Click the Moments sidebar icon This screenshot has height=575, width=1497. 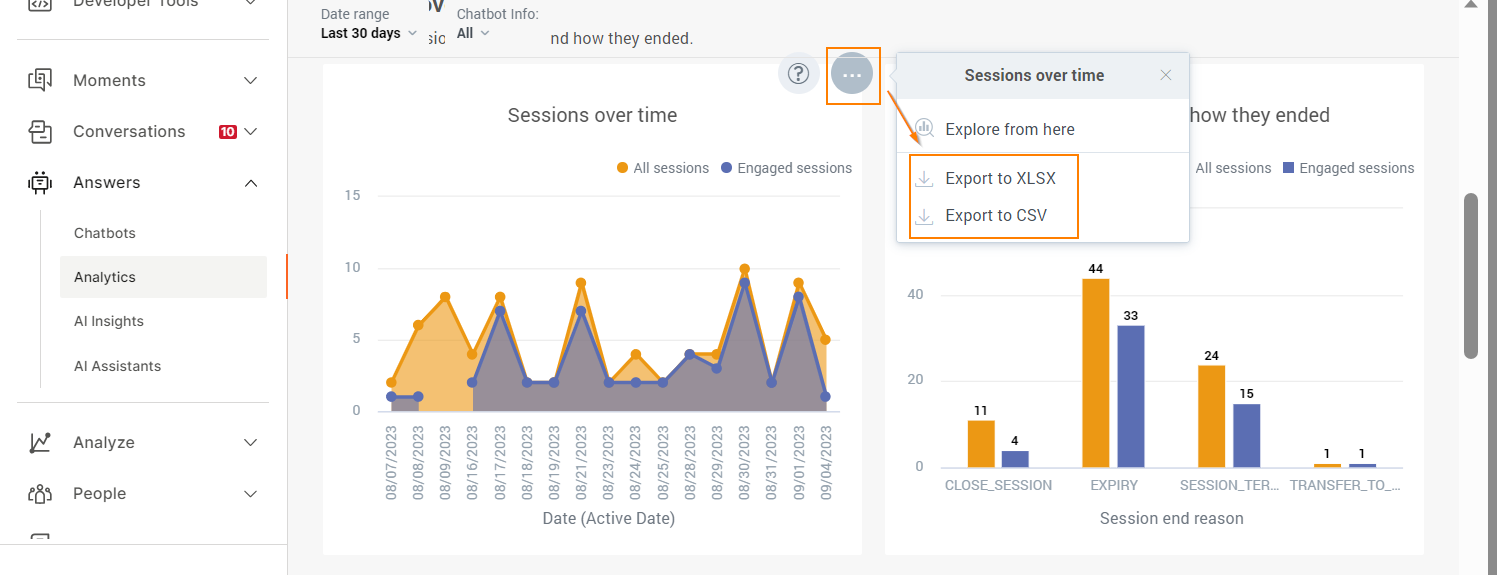coord(40,80)
